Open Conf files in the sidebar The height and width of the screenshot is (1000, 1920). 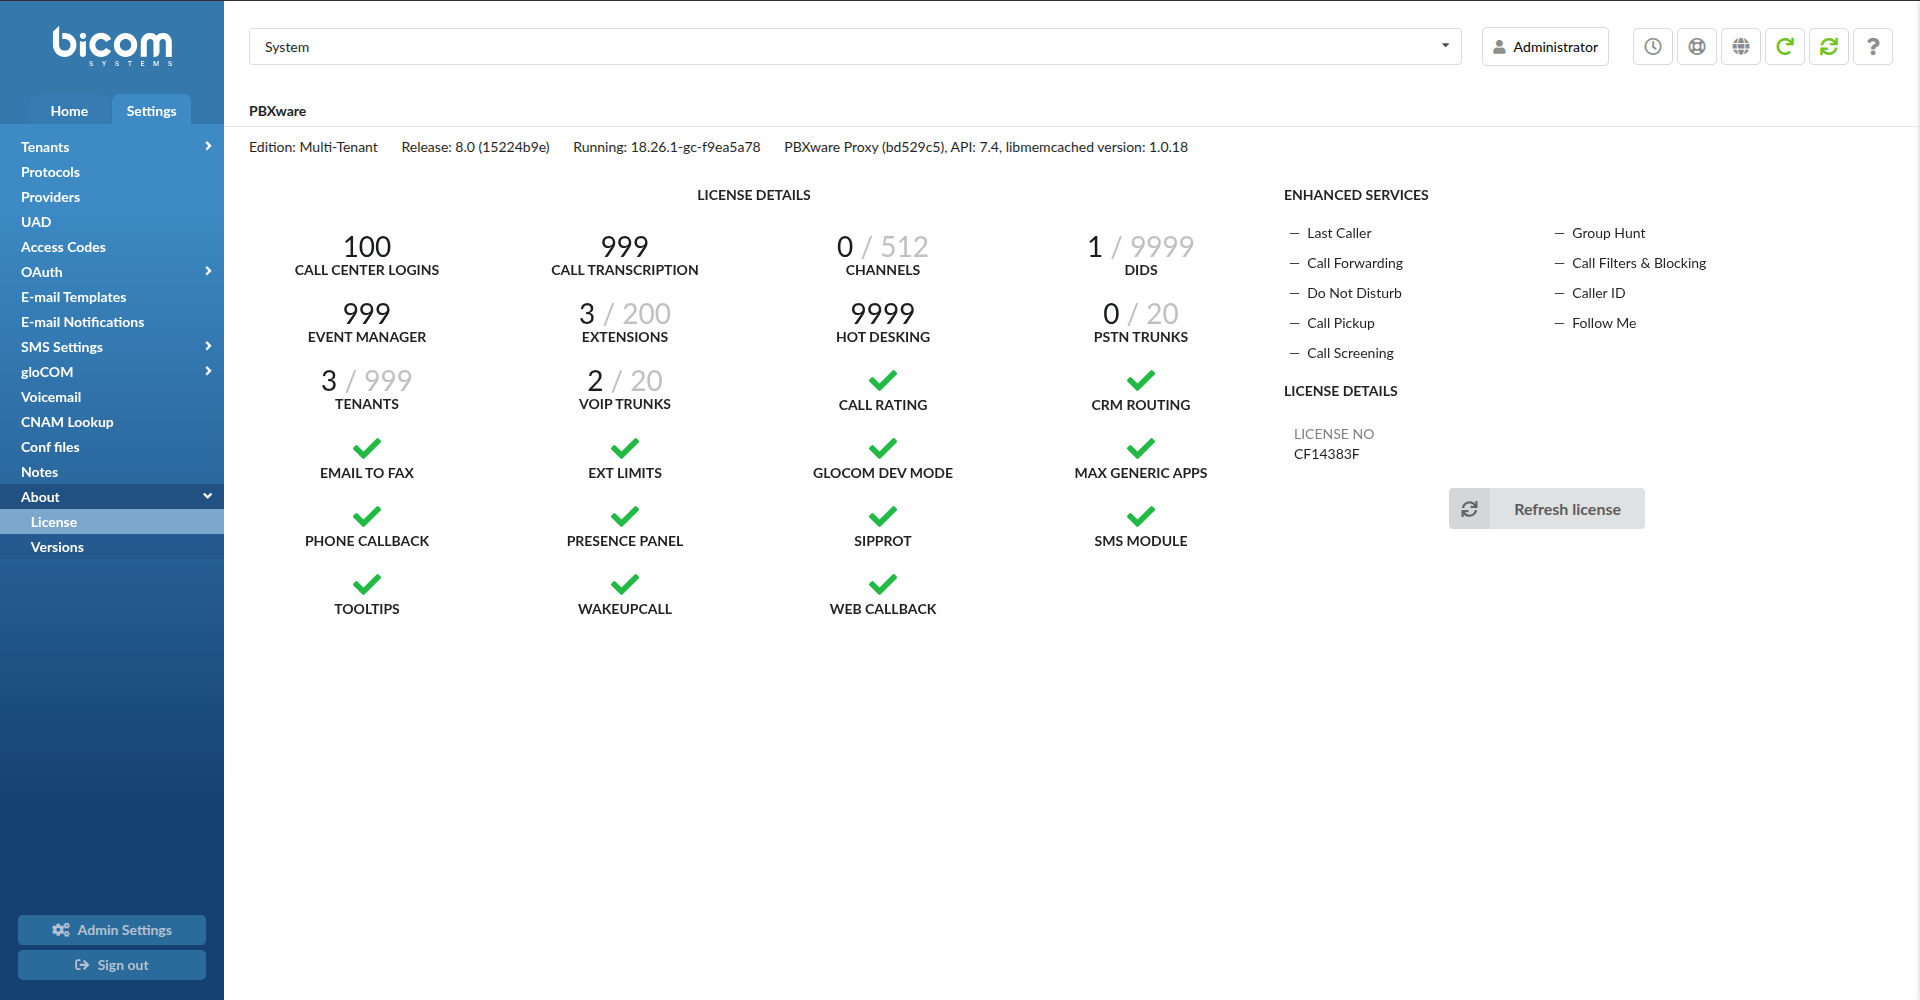click(112, 447)
